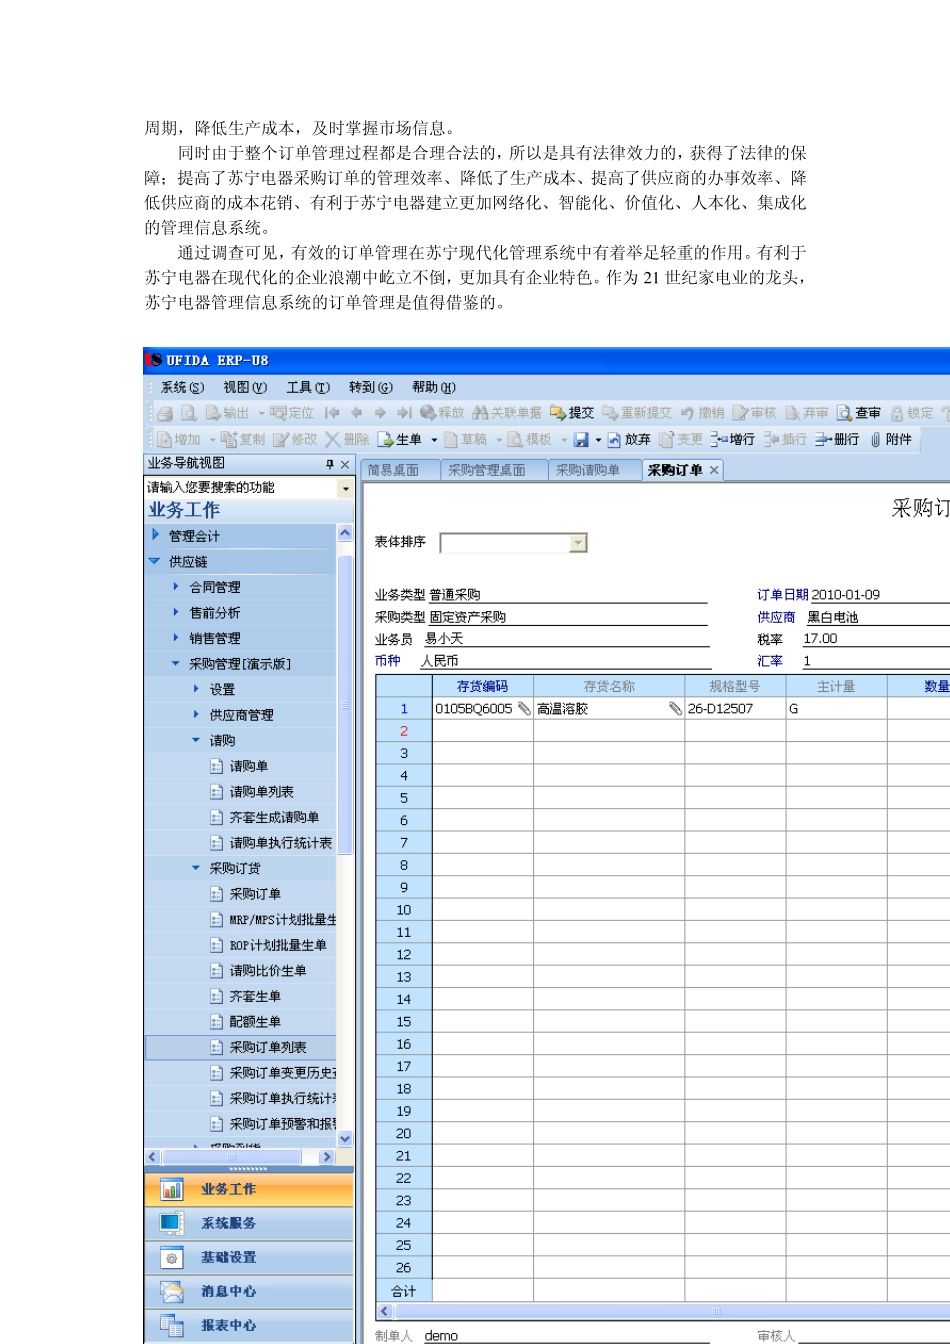Collapse the 供应链 tree node

(x=155, y=561)
